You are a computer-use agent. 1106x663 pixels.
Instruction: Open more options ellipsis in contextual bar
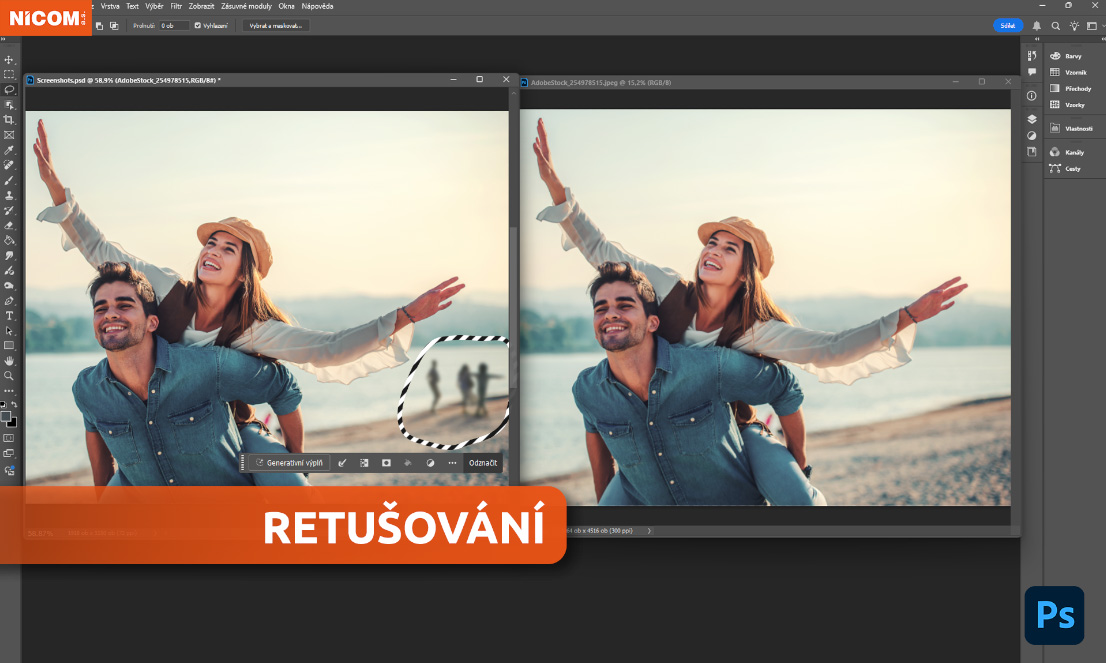tap(452, 463)
